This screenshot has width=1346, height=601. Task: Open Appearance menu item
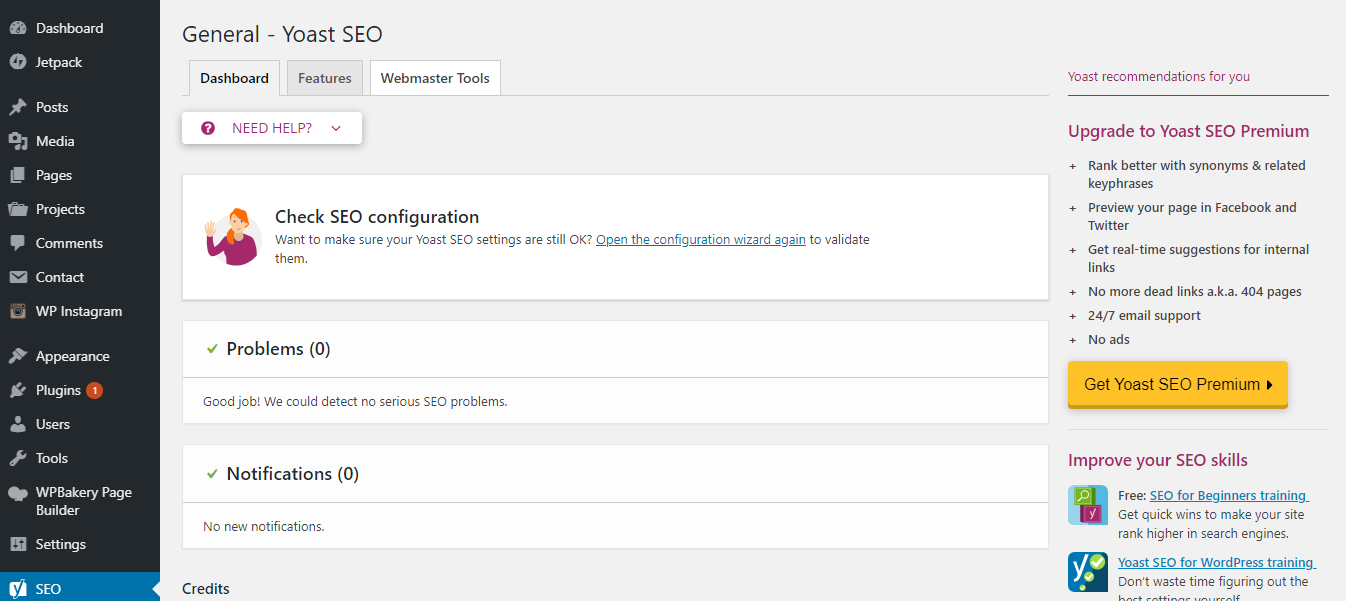point(80,356)
